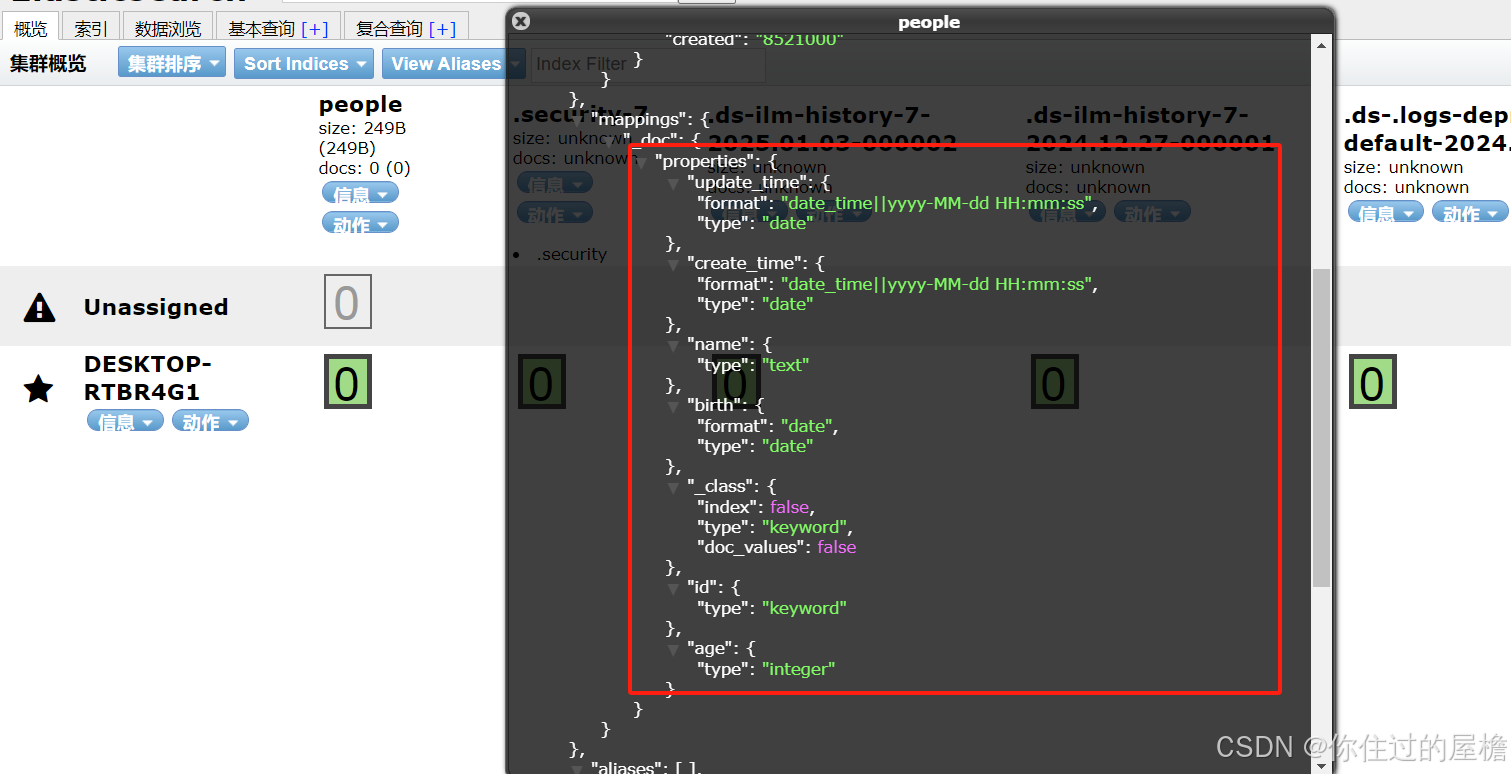Open 信息 dropdown under people index
Viewport: 1511px width, 774px height.
tap(360, 193)
